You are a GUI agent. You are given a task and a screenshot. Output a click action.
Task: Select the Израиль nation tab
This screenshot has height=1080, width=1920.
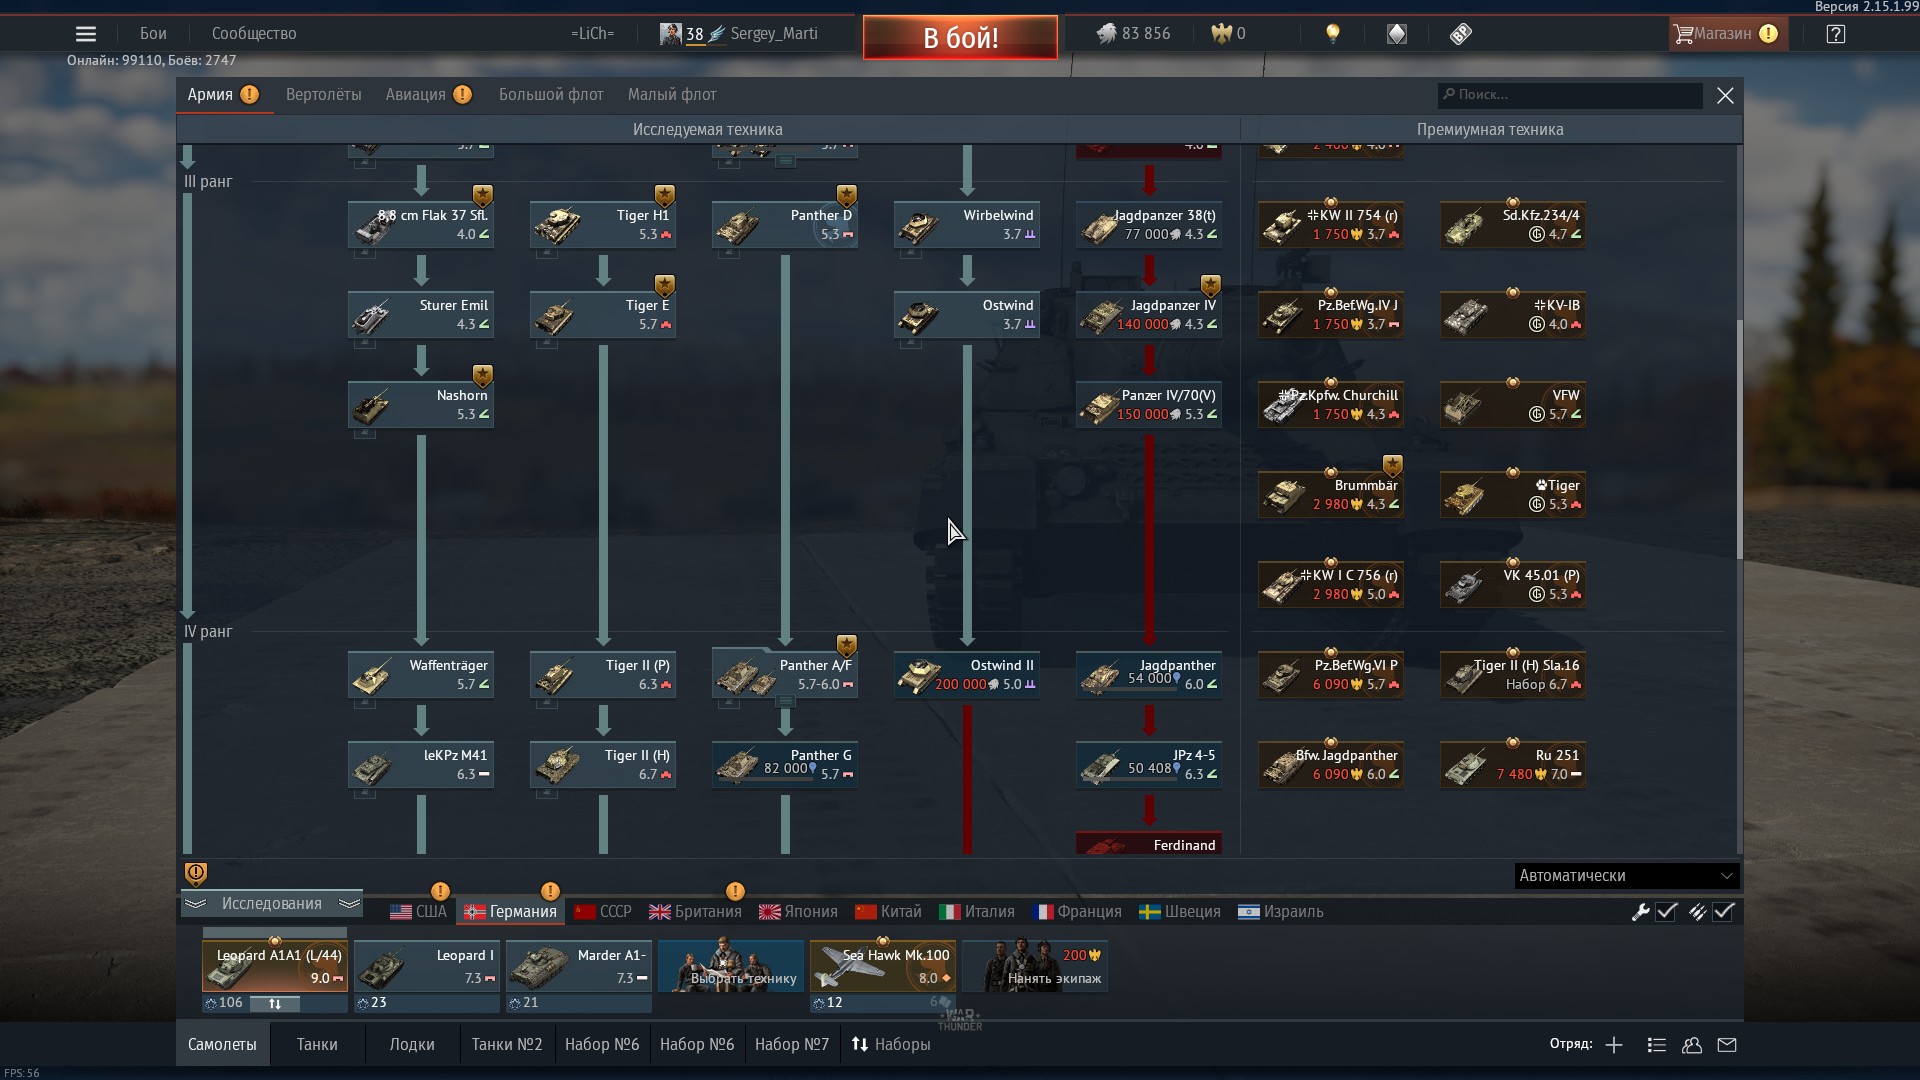[1281, 912]
